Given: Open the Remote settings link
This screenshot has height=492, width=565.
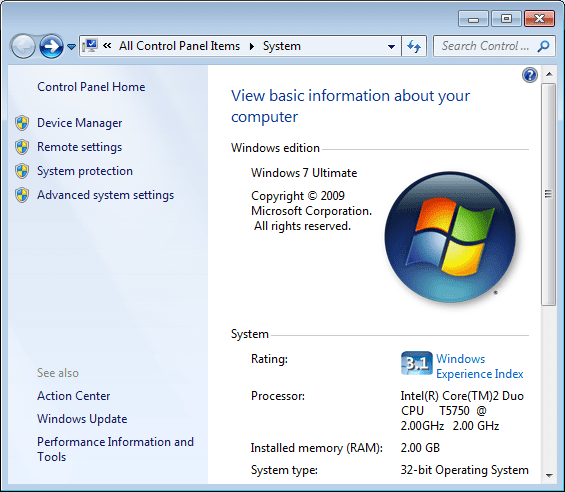Looking at the screenshot, I should coord(80,147).
